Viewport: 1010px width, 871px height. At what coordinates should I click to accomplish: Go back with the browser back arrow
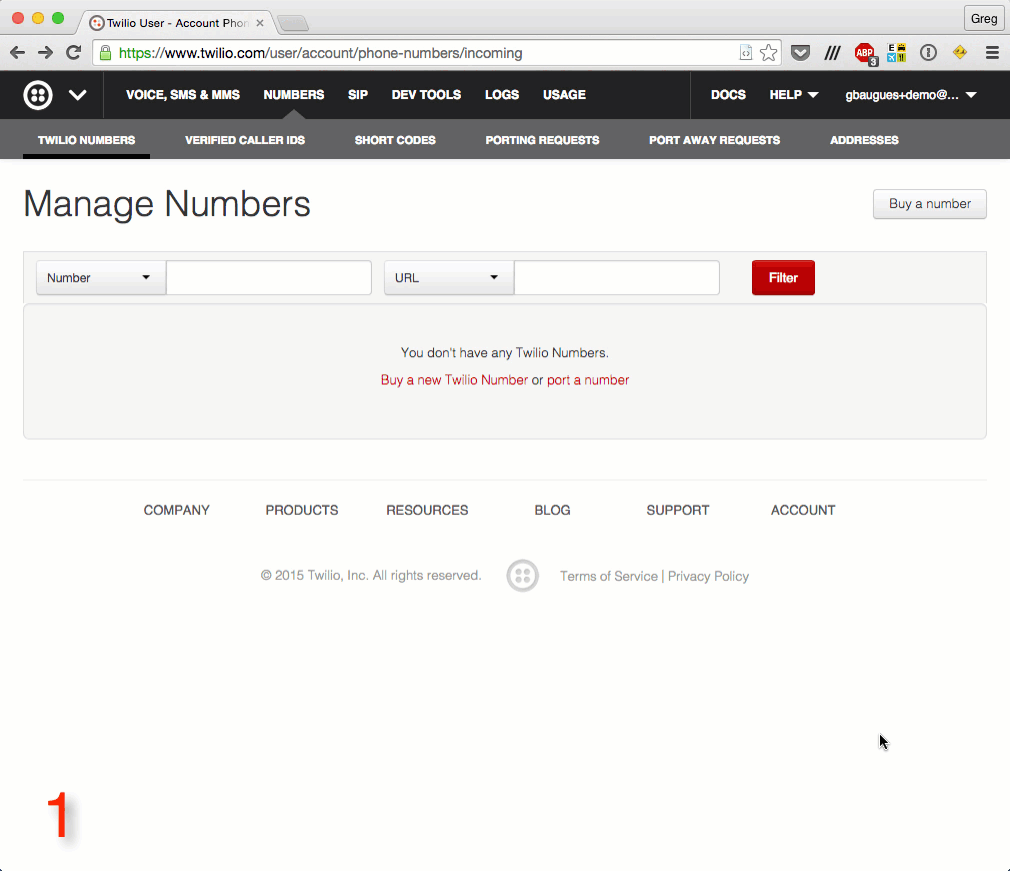17,53
